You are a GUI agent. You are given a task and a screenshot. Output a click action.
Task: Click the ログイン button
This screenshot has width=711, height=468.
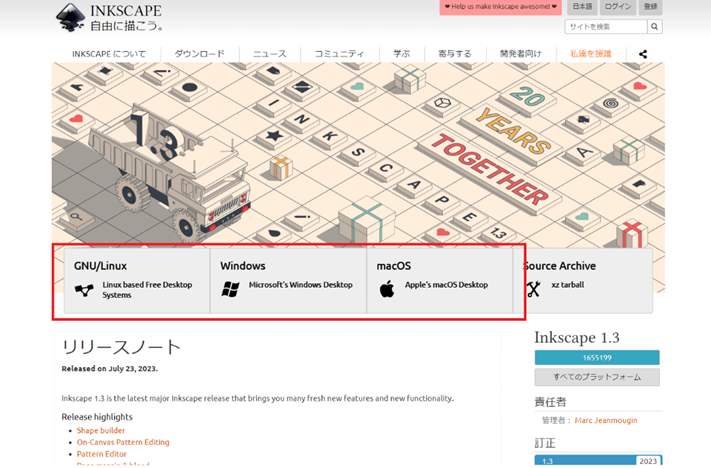pos(618,7)
